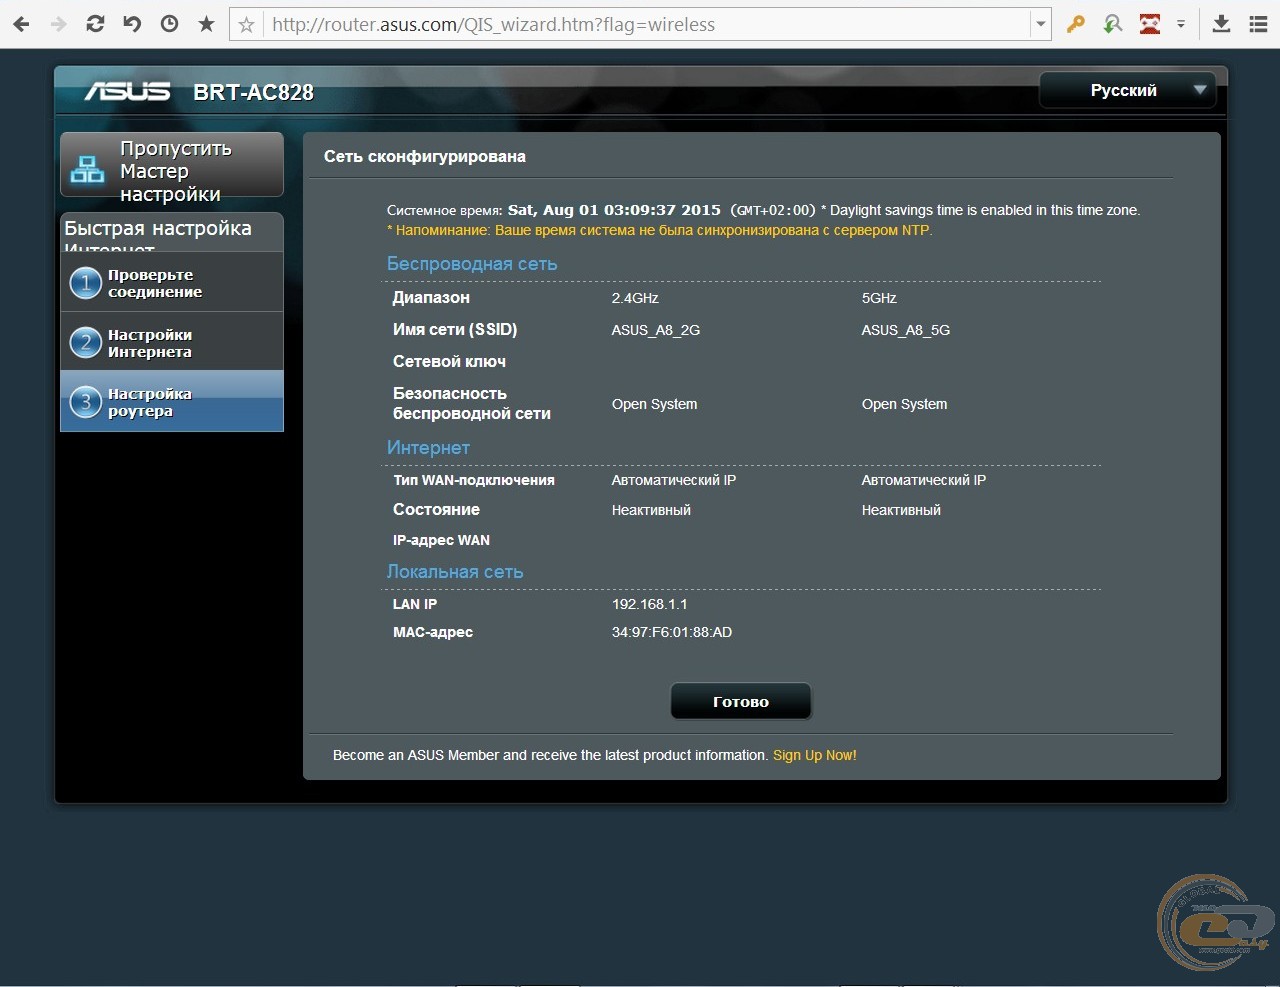Go back with the browser back arrow
The height and width of the screenshot is (987, 1280).
coord(21,24)
